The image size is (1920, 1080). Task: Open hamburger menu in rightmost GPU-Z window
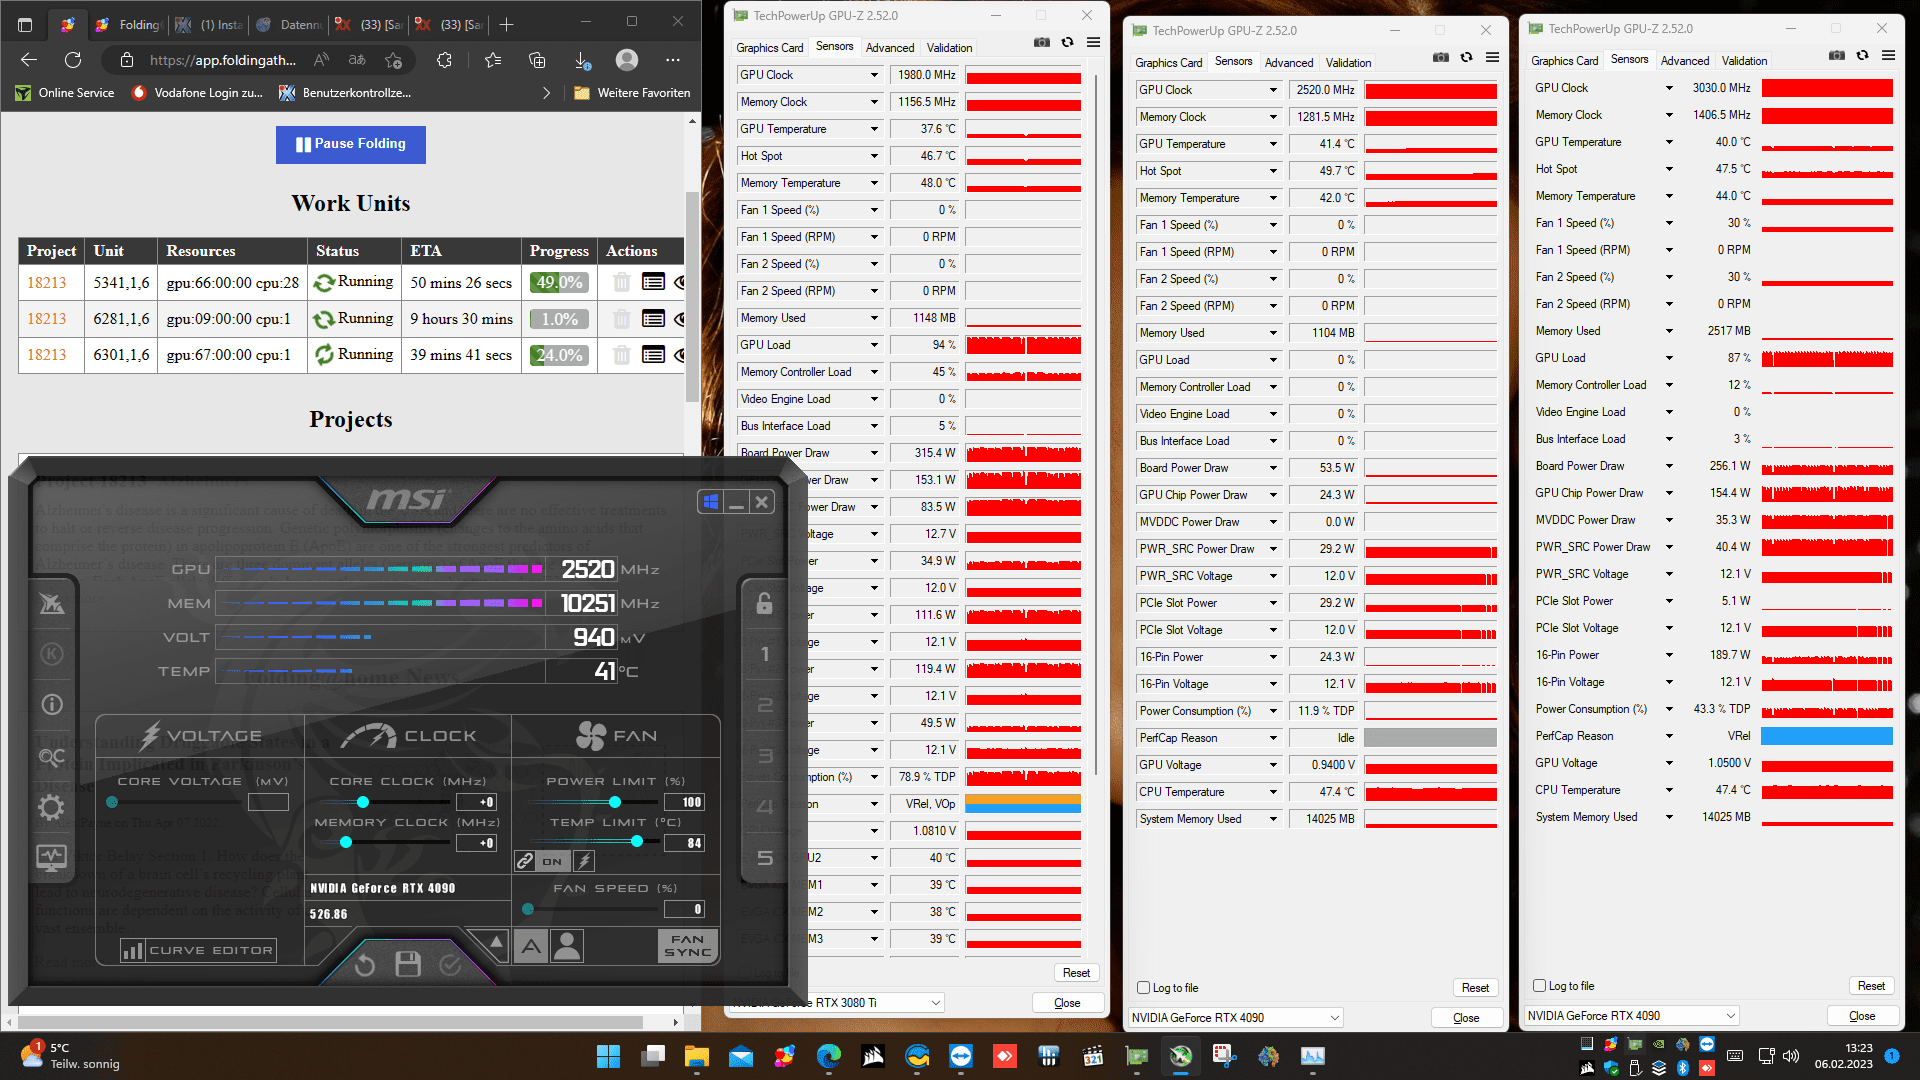point(1888,55)
